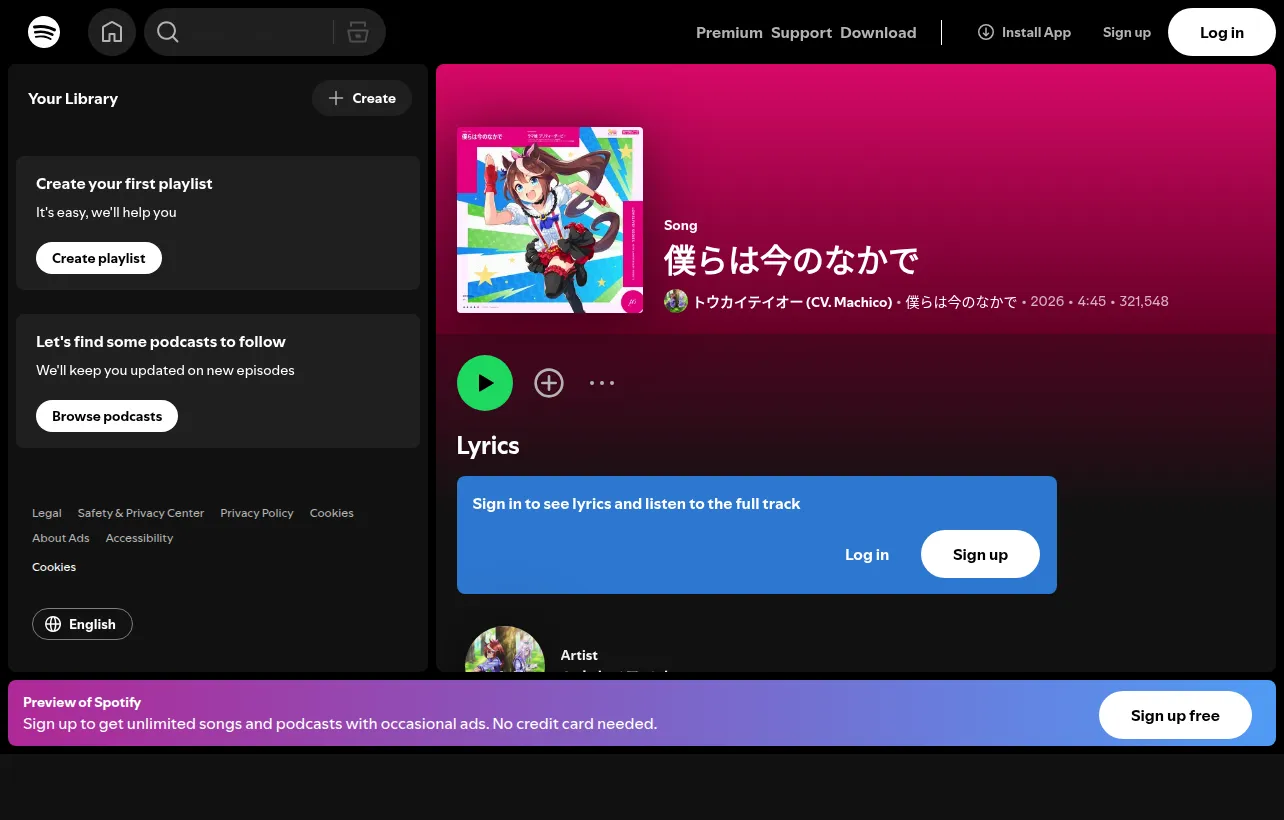Click the Create playlist button
Image resolution: width=1284 pixels, height=820 pixels.
coord(99,258)
